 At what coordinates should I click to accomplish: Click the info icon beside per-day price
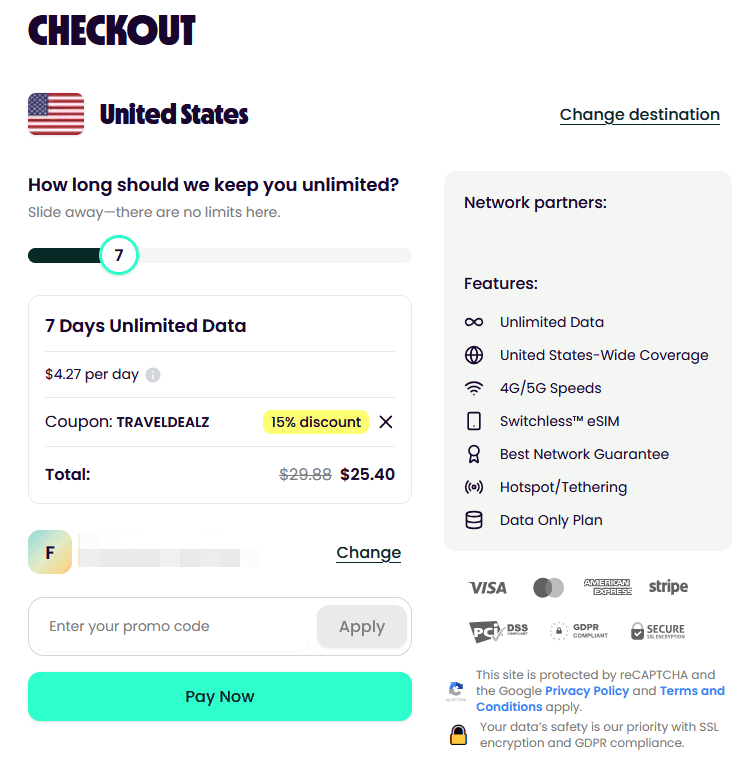(153, 375)
